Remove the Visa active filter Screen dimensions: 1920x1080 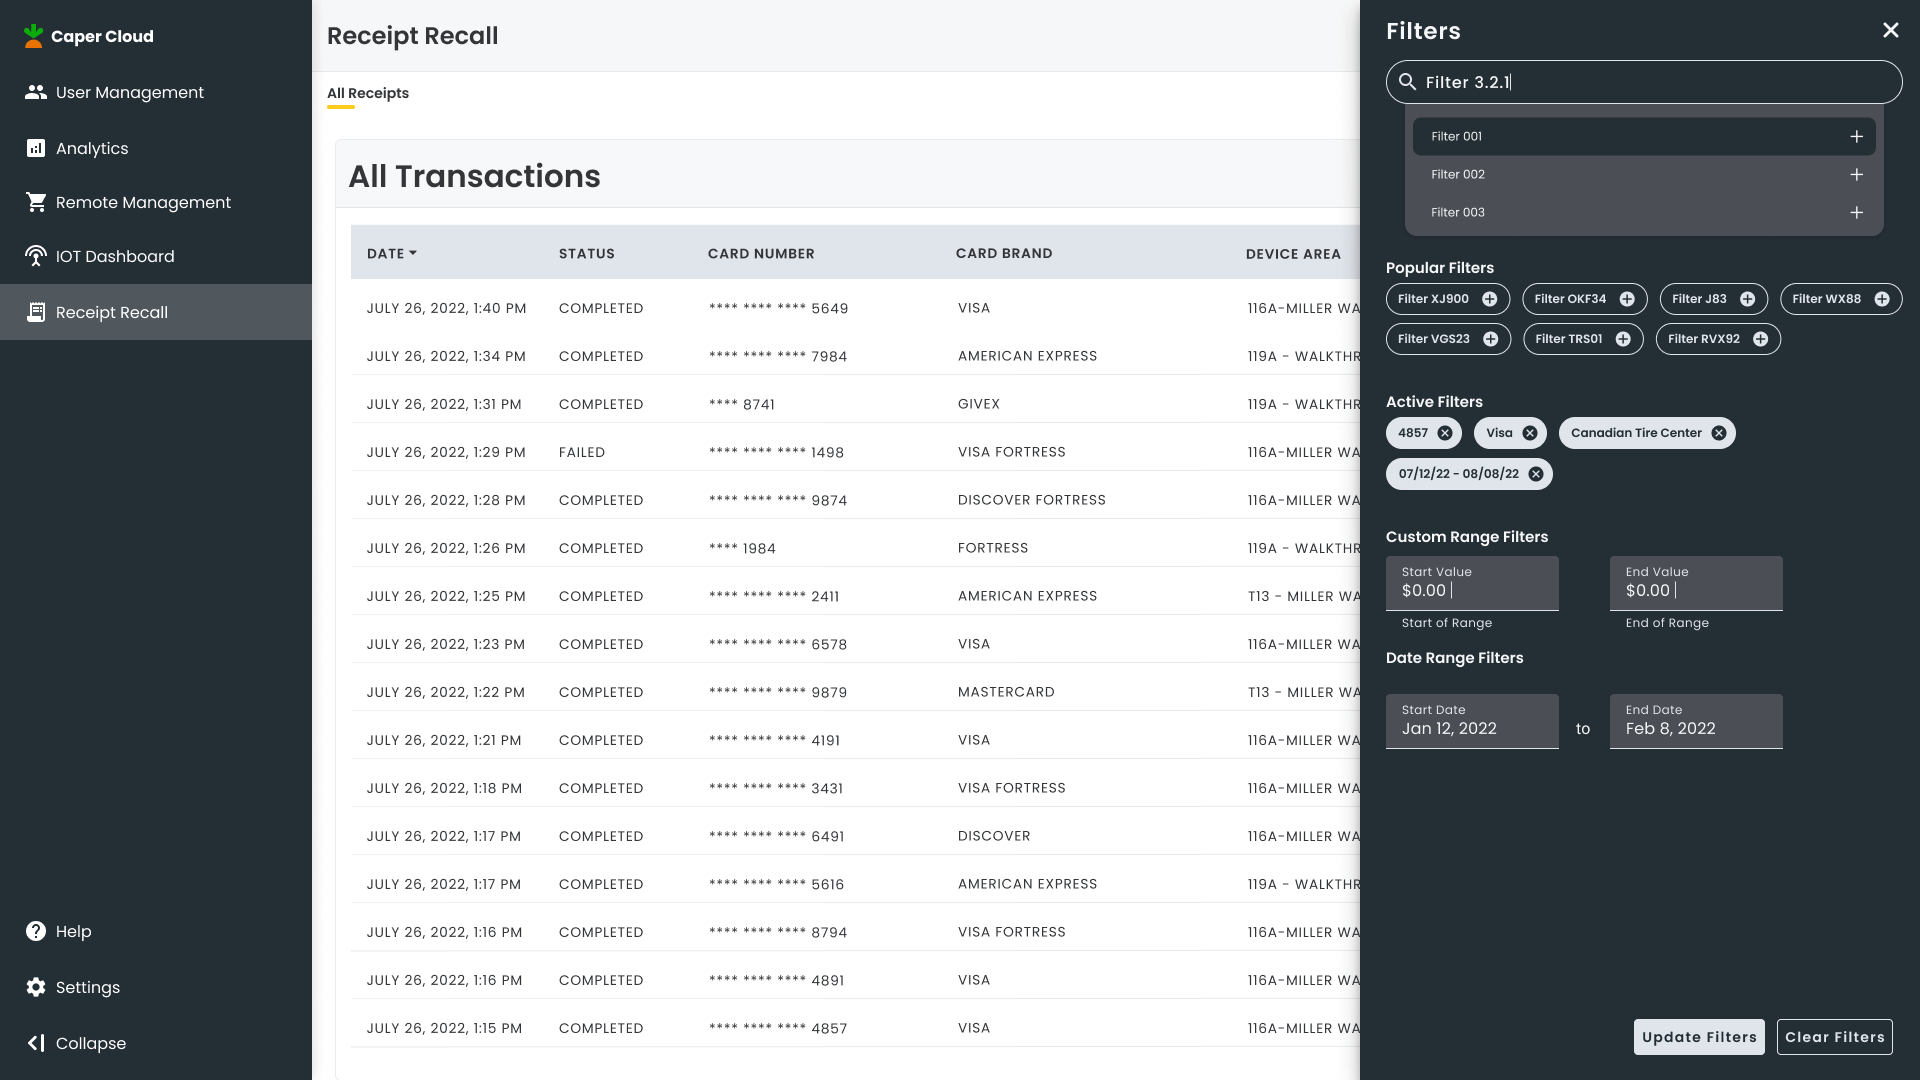[x=1530, y=433]
